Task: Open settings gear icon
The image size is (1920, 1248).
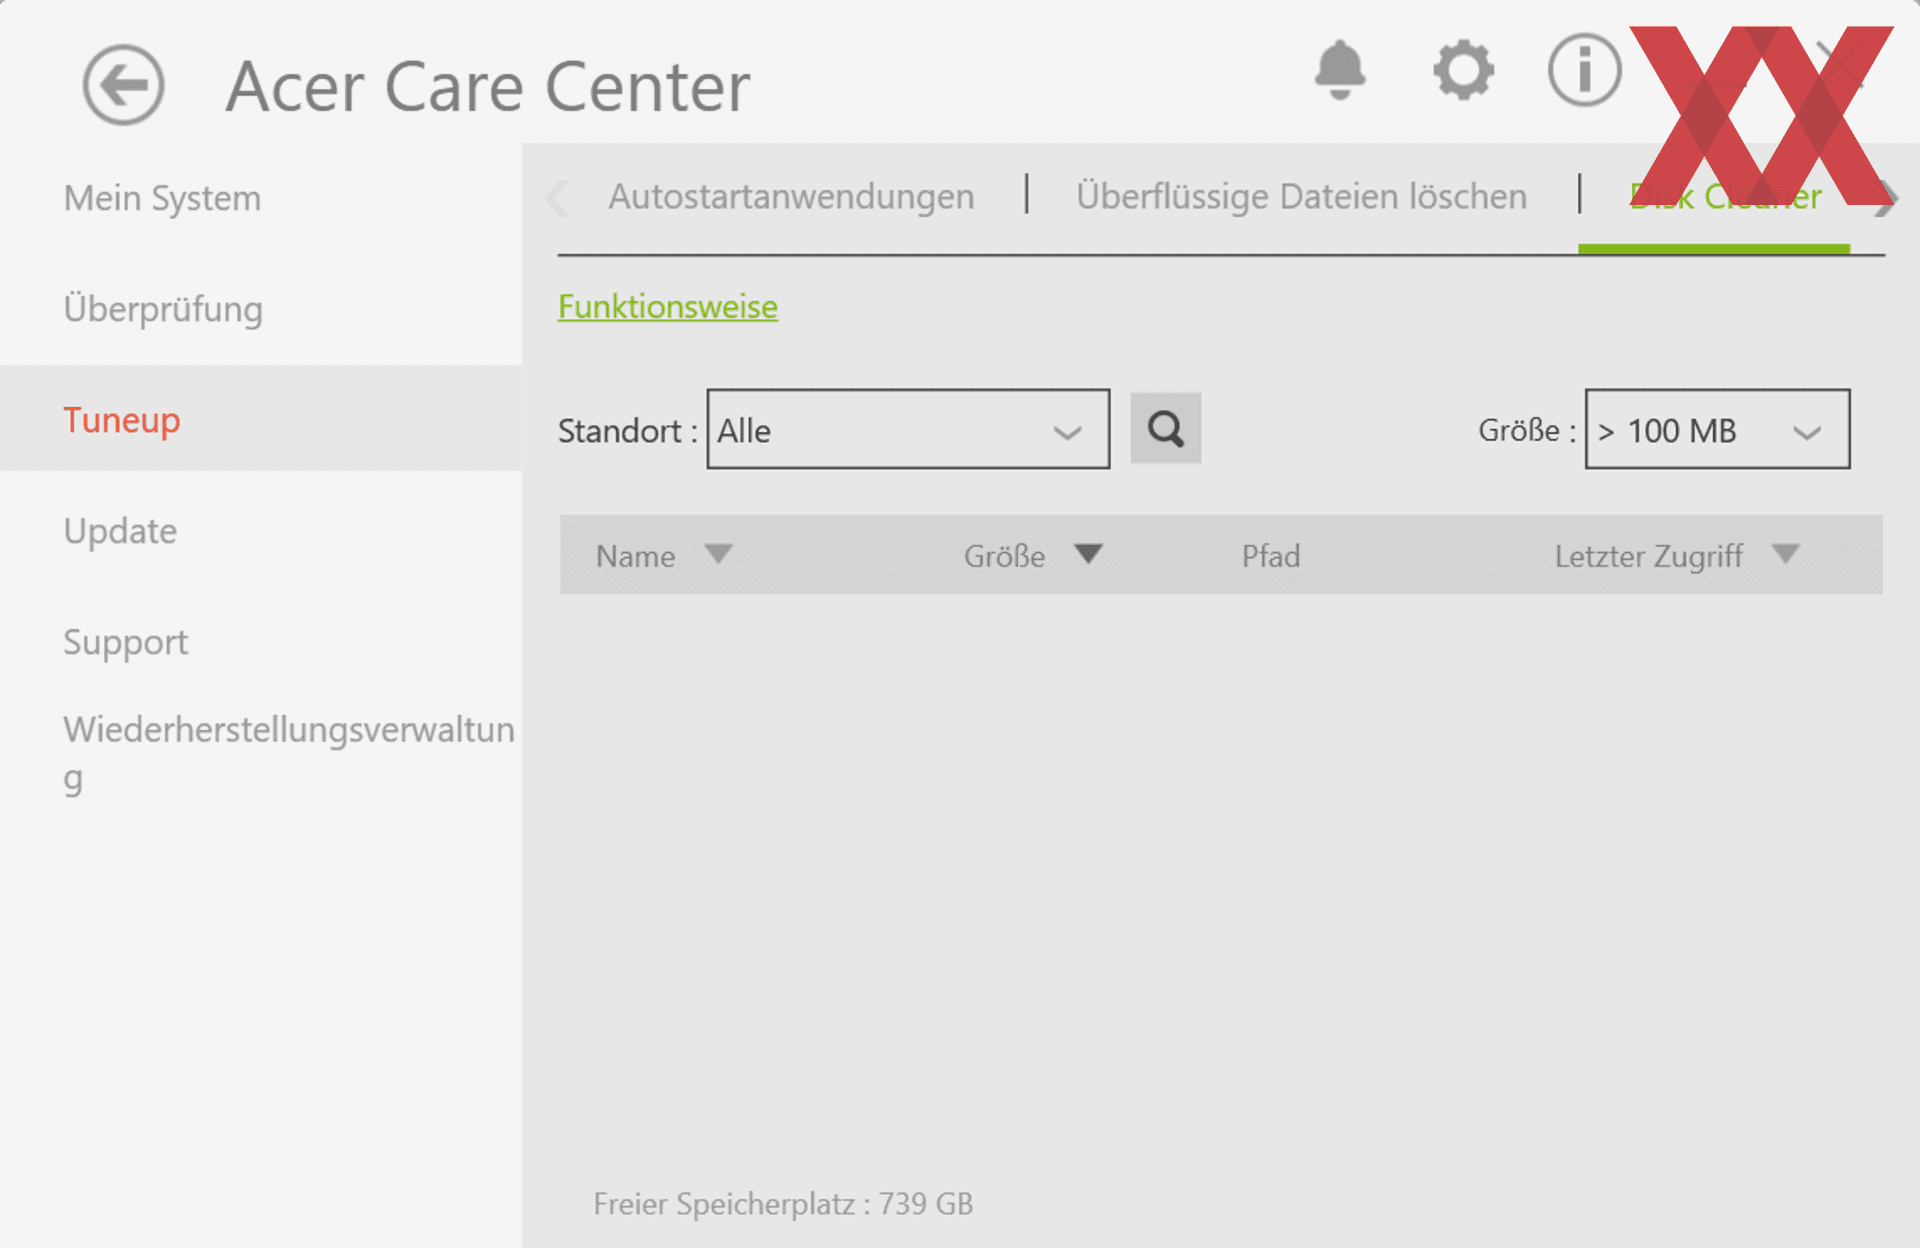Action: tap(1463, 70)
